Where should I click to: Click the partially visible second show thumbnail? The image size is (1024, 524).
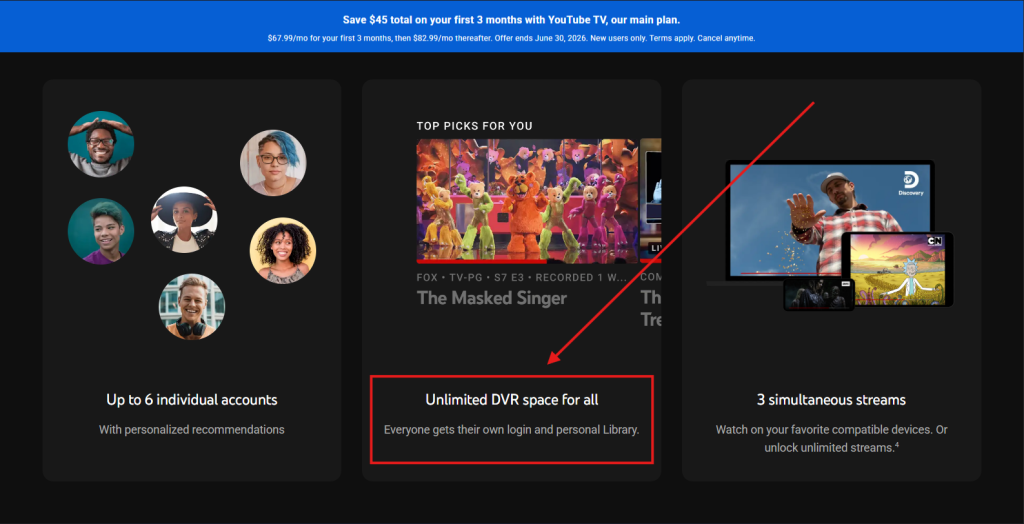pyautogui.click(x=650, y=201)
